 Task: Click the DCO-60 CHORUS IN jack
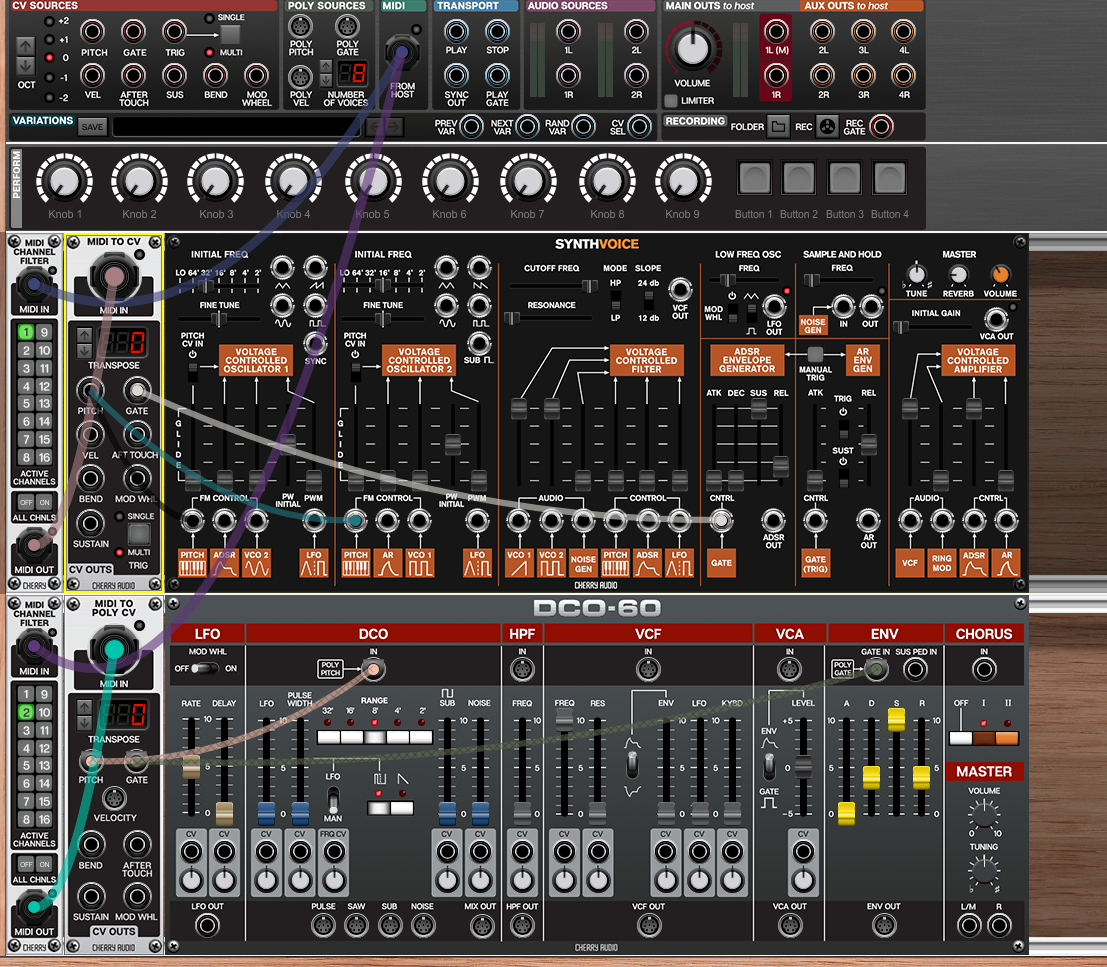[983, 669]
